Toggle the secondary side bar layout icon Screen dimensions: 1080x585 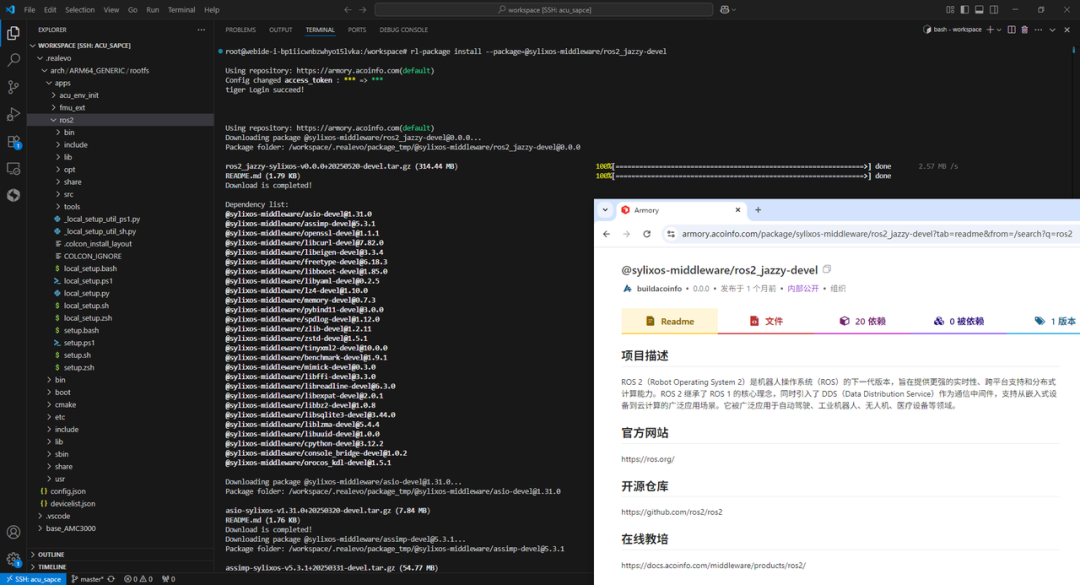[994, 10]
